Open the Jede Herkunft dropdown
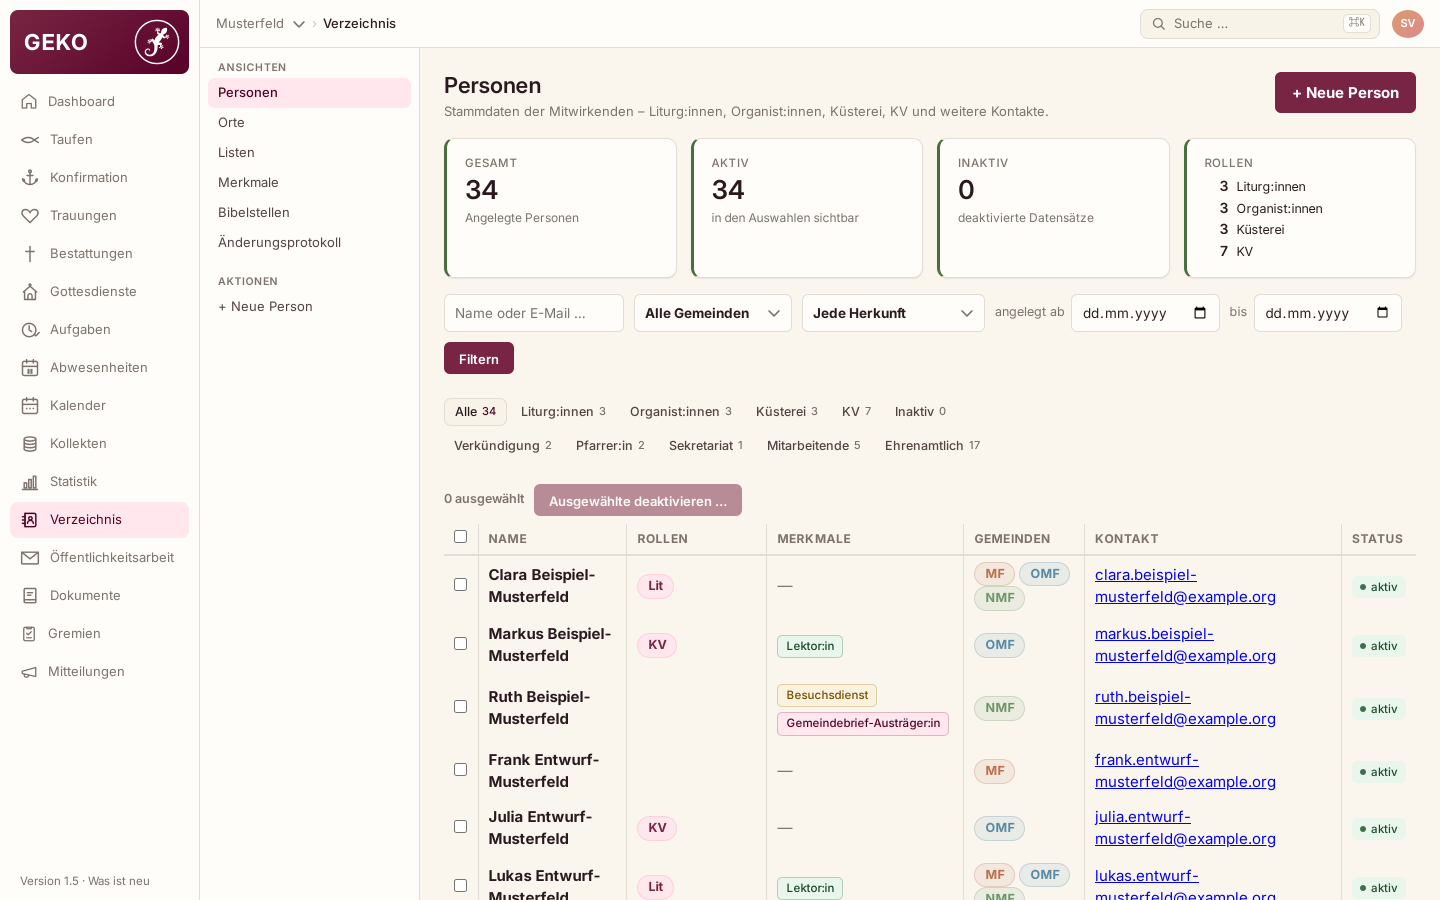This screenshot has width=1440, height=900. 893,313
